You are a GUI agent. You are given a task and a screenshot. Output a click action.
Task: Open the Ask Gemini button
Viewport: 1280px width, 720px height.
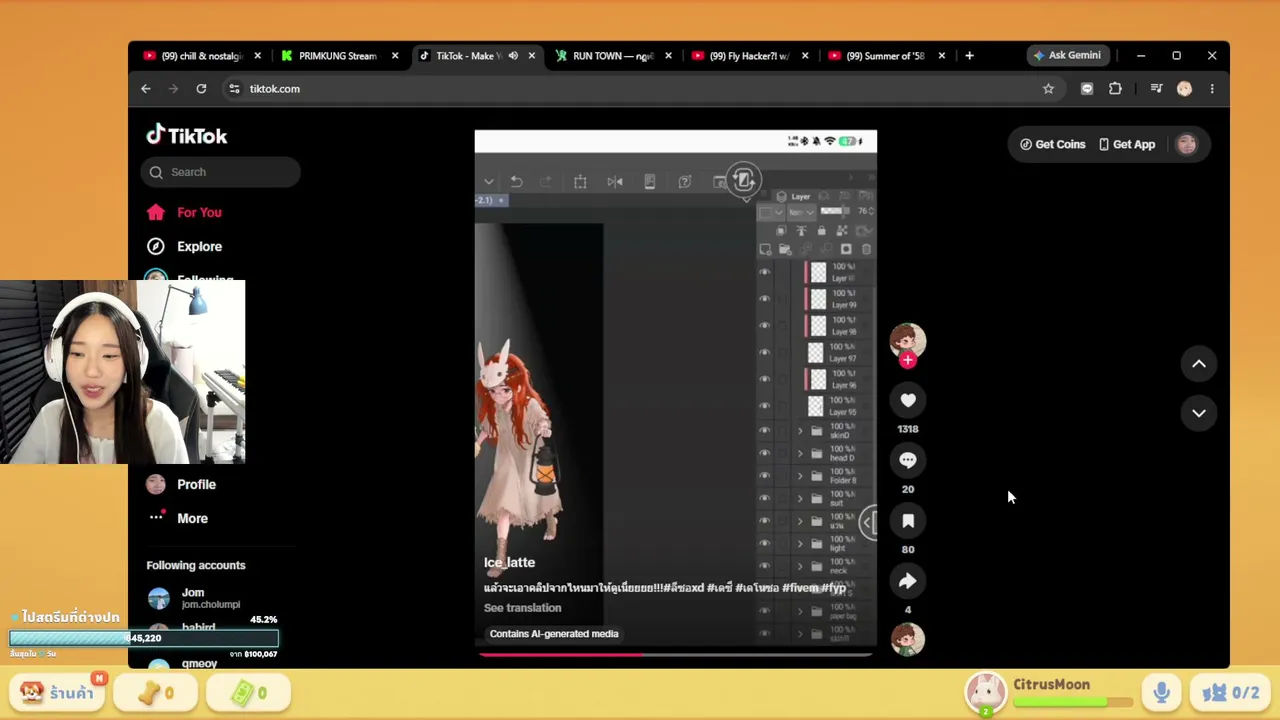pos(1067,56)
